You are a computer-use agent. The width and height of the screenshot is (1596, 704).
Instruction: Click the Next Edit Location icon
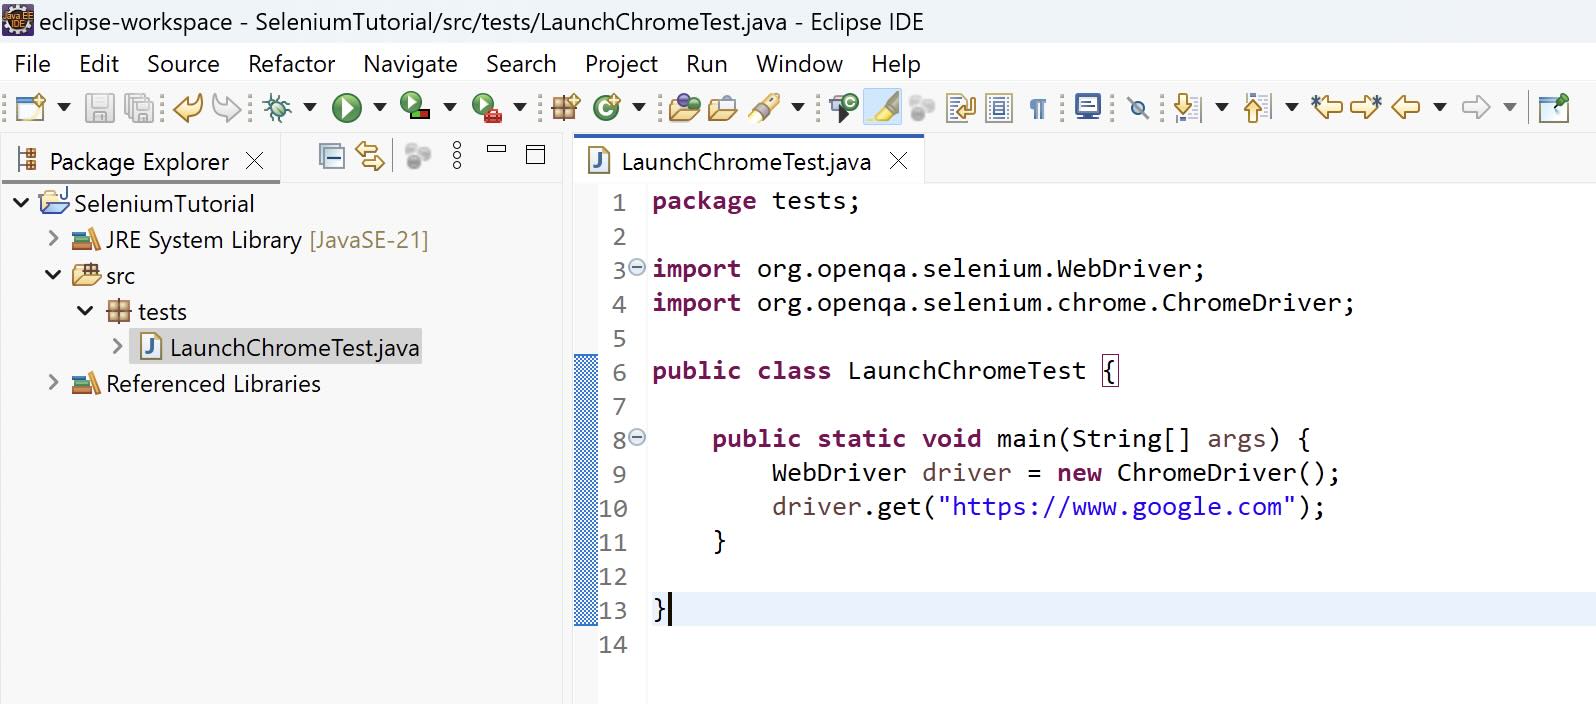1366,106
